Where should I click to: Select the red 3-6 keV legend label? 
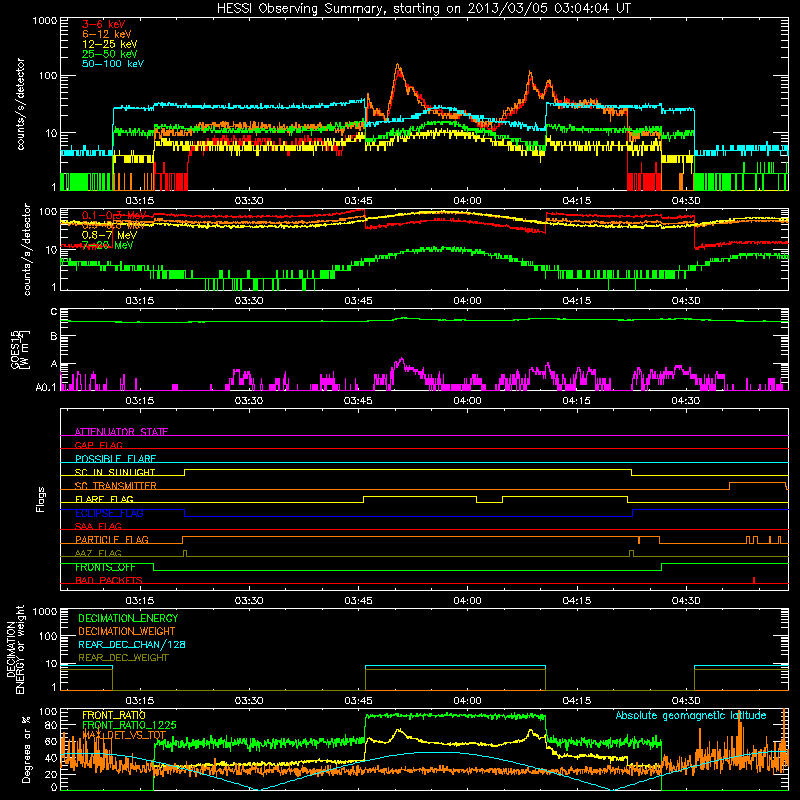(x=103, y=24)
